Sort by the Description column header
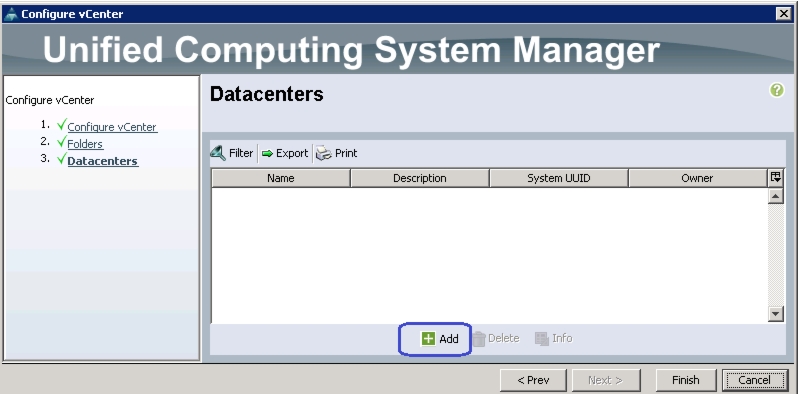 [x=420, y=178]
